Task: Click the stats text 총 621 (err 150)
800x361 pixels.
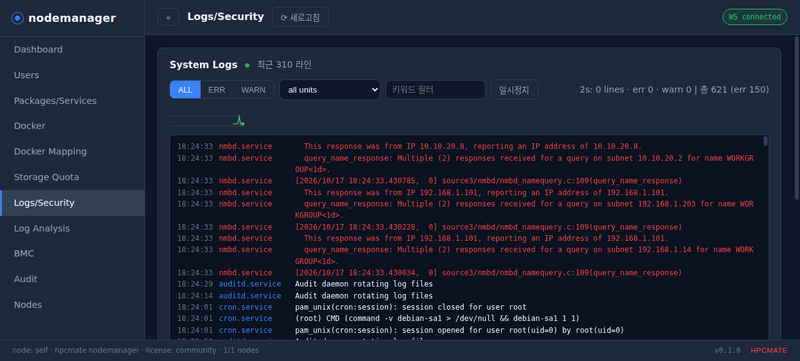Action: pos(734,90)
